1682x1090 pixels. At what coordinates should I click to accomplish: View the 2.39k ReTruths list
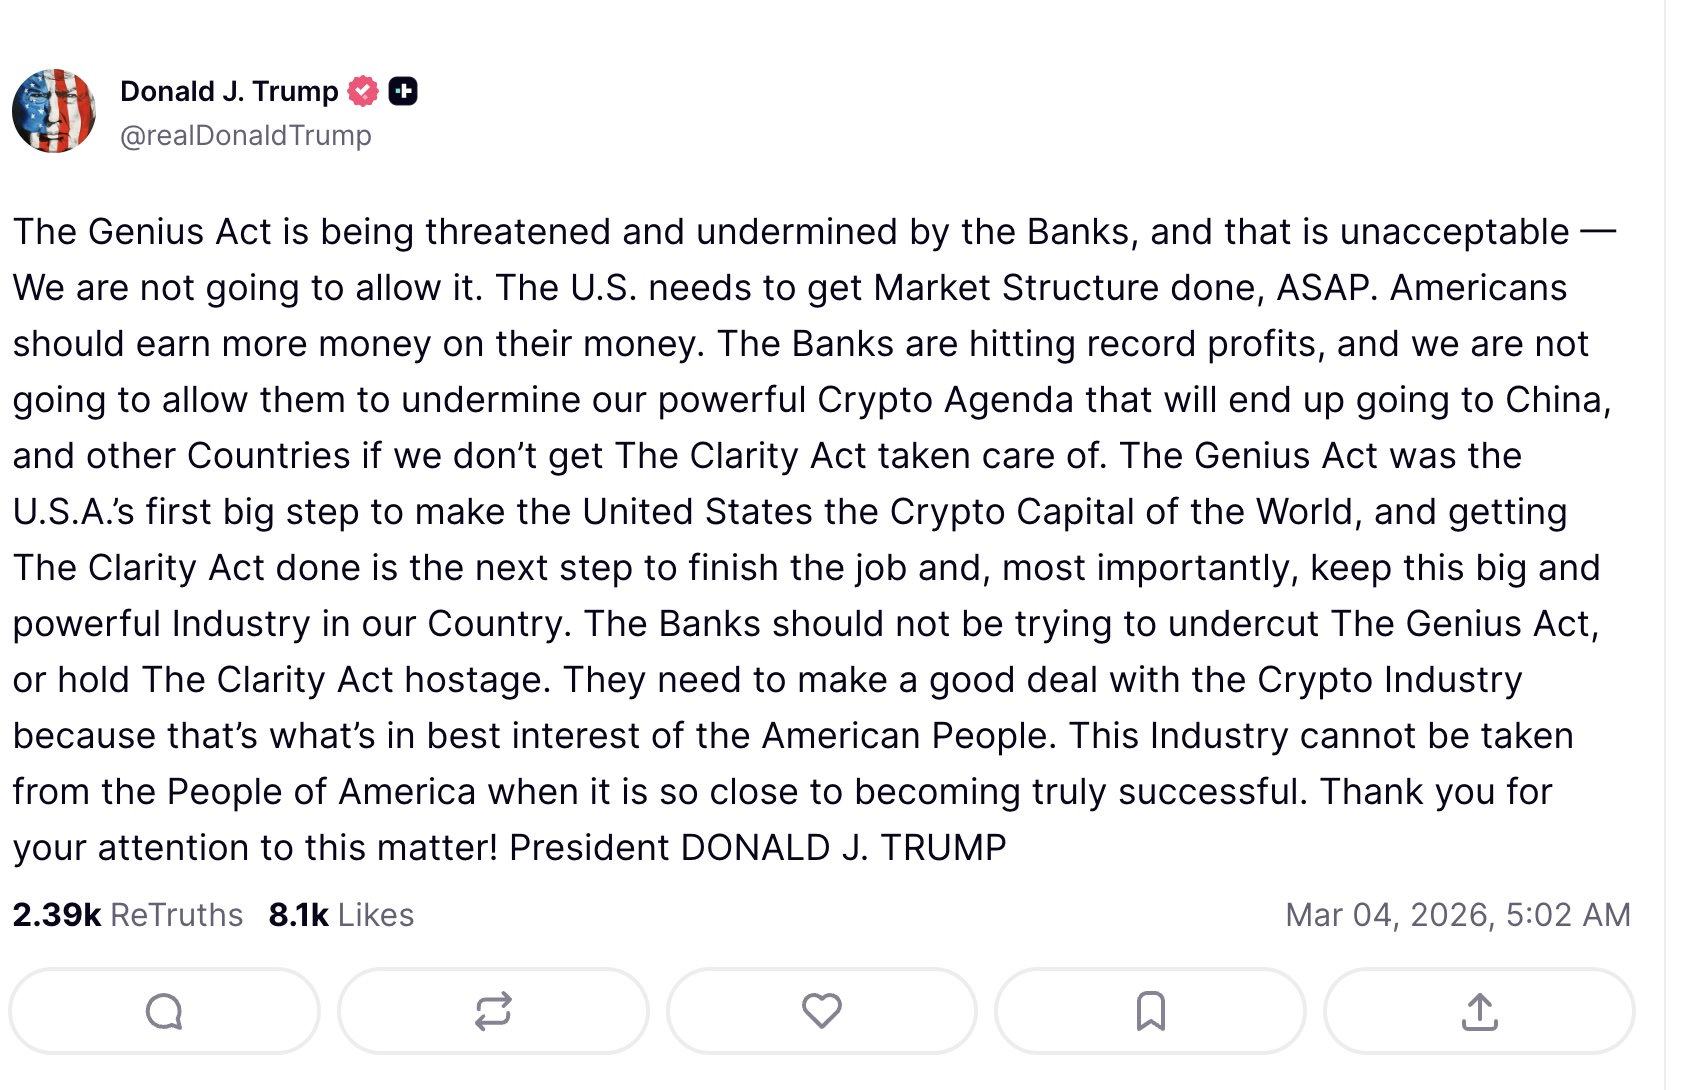pyautogui.click(x=128, y=915)
